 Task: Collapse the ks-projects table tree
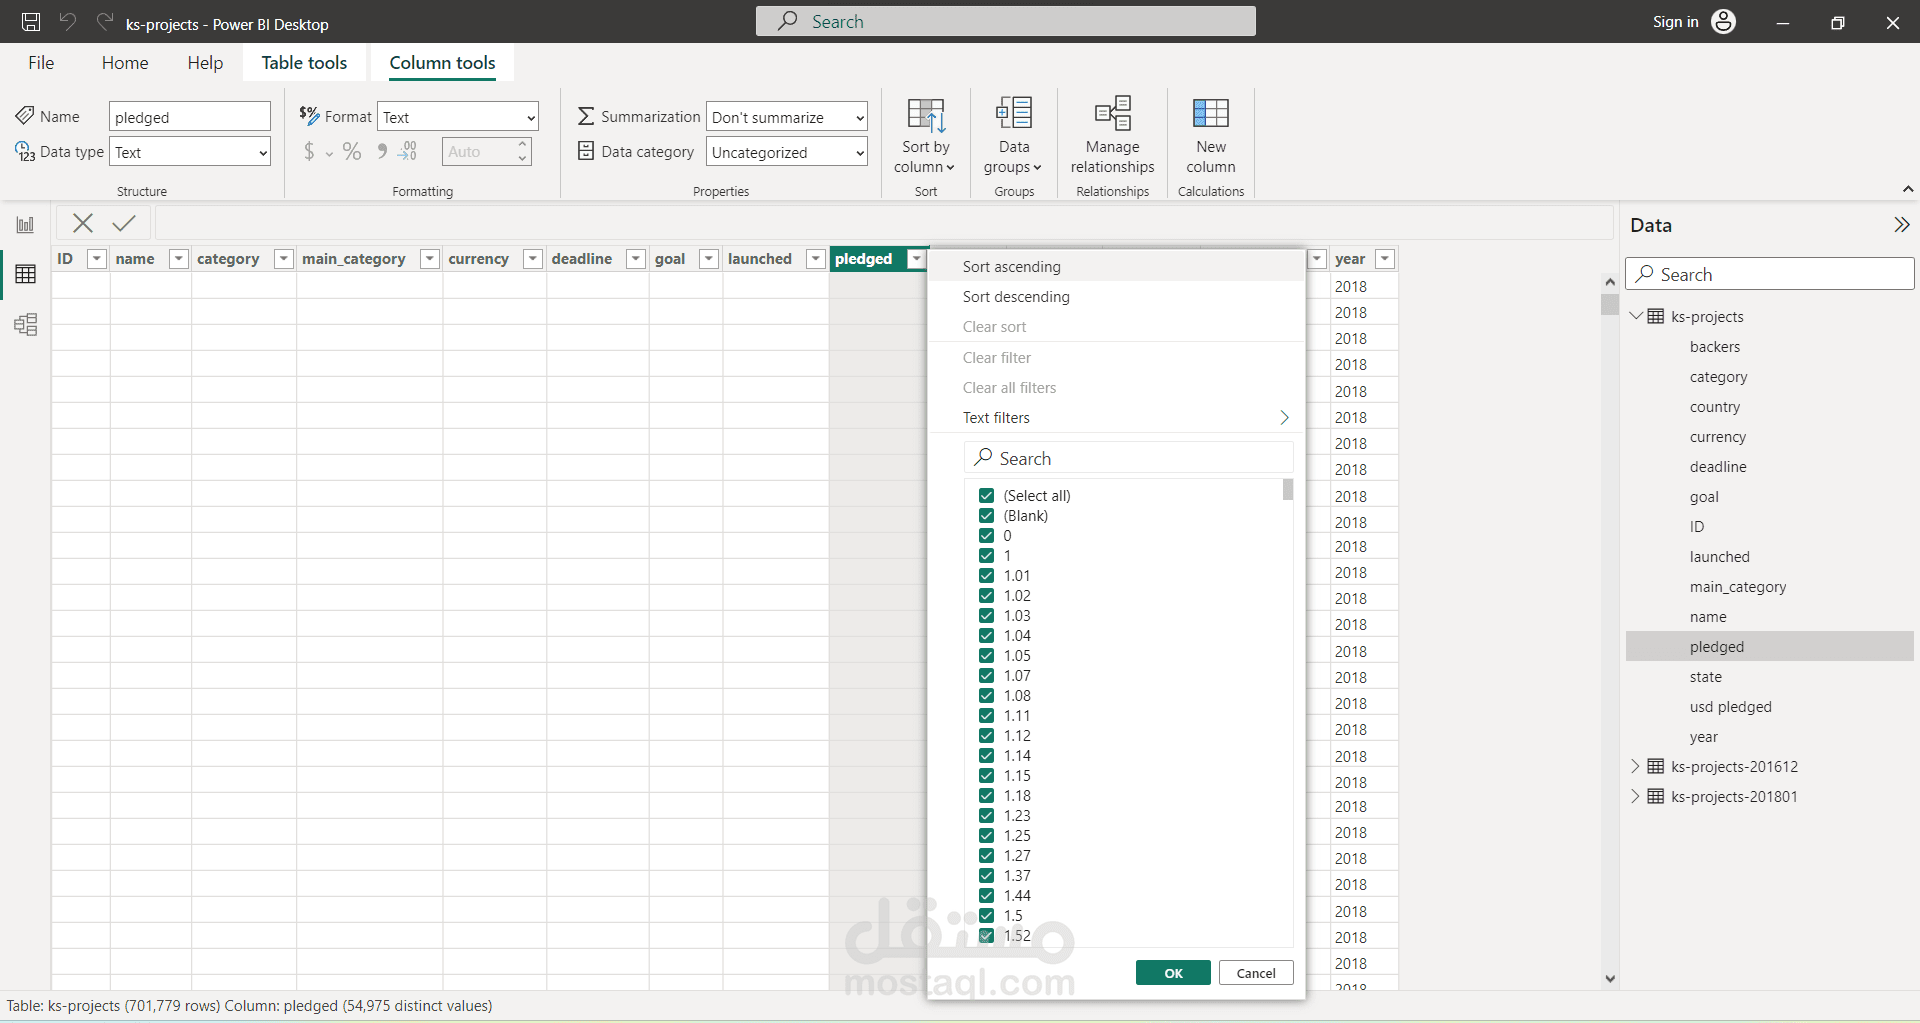[1636, 316]
